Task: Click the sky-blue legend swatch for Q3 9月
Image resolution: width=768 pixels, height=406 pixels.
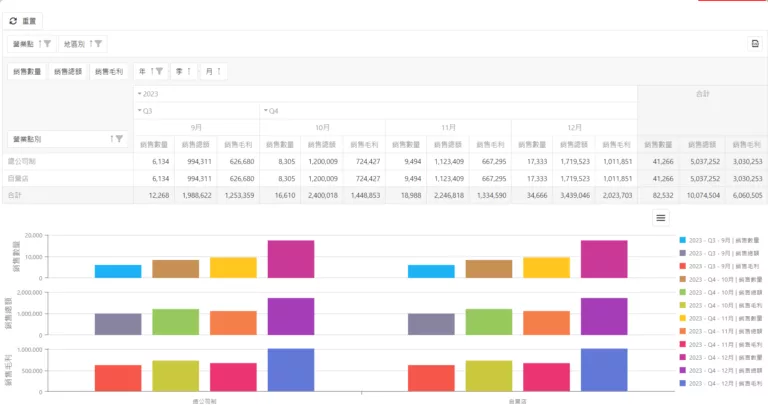Action: coord(682,240)
